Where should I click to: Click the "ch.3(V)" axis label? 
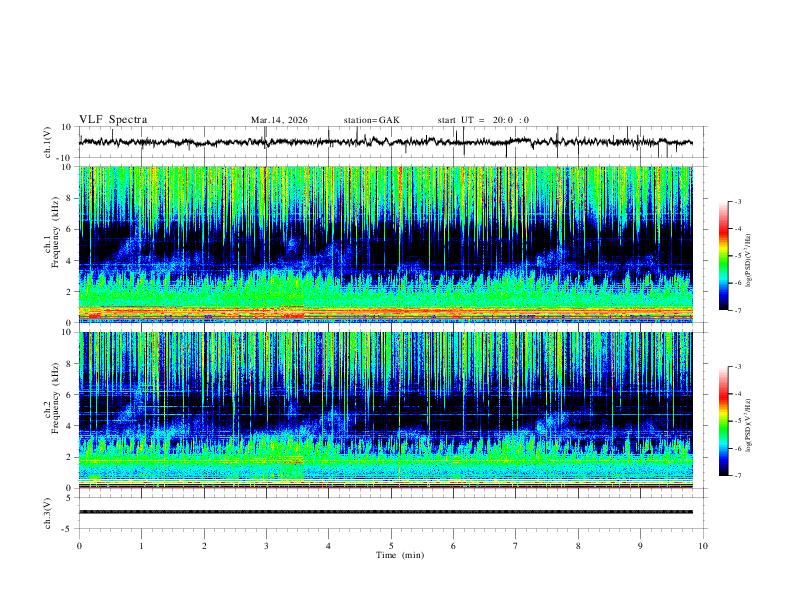(x=47, y=513)
